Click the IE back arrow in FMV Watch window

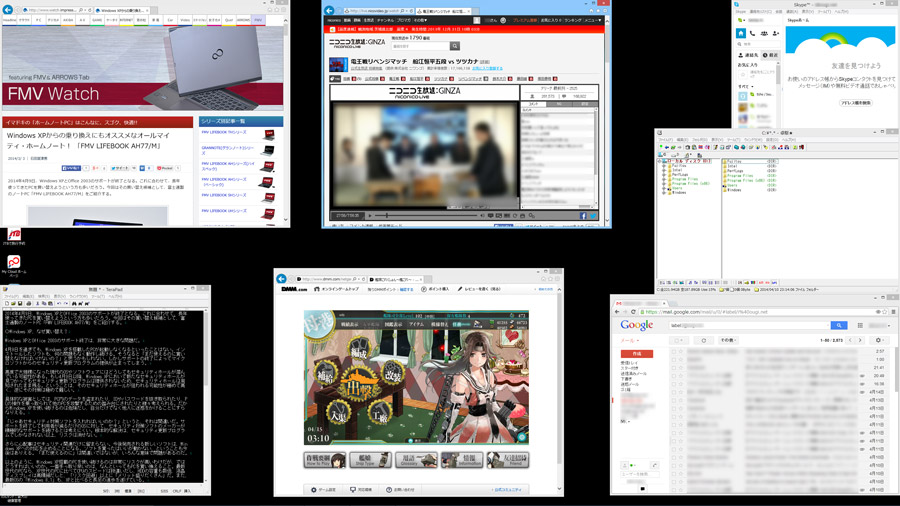(x=7, y=9)
